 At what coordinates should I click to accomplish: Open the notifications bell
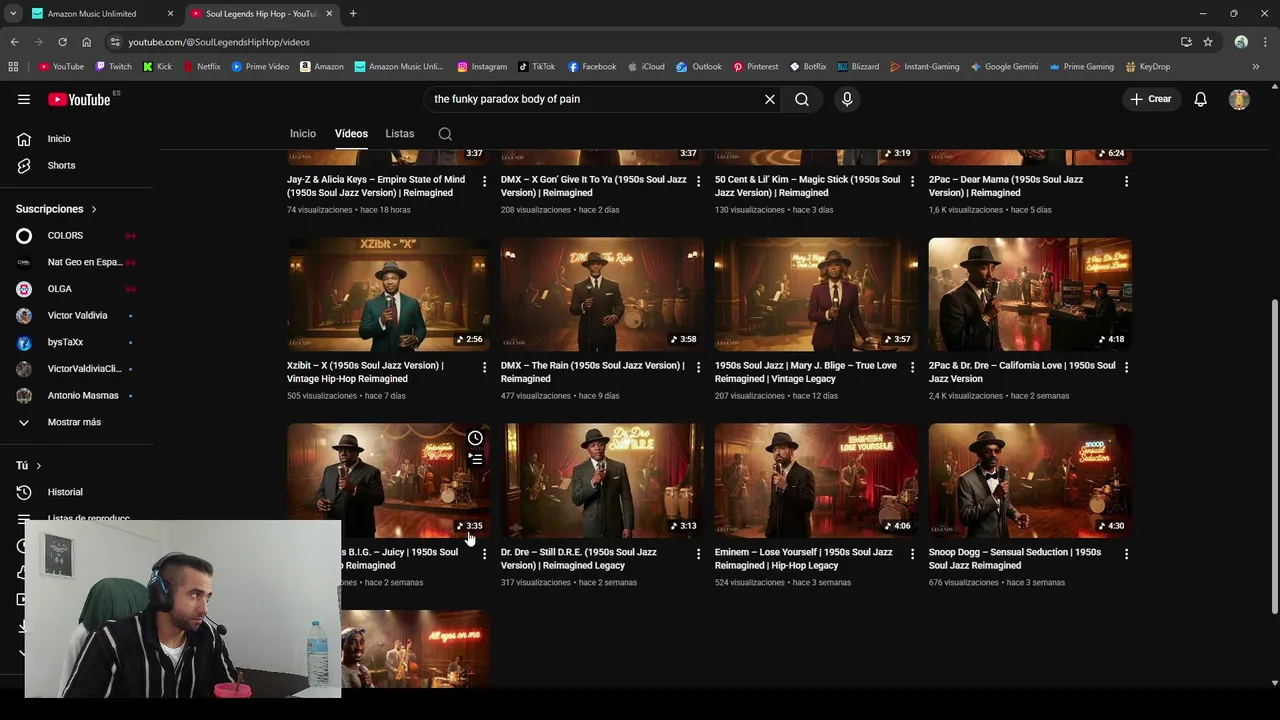coord(1200,99)
